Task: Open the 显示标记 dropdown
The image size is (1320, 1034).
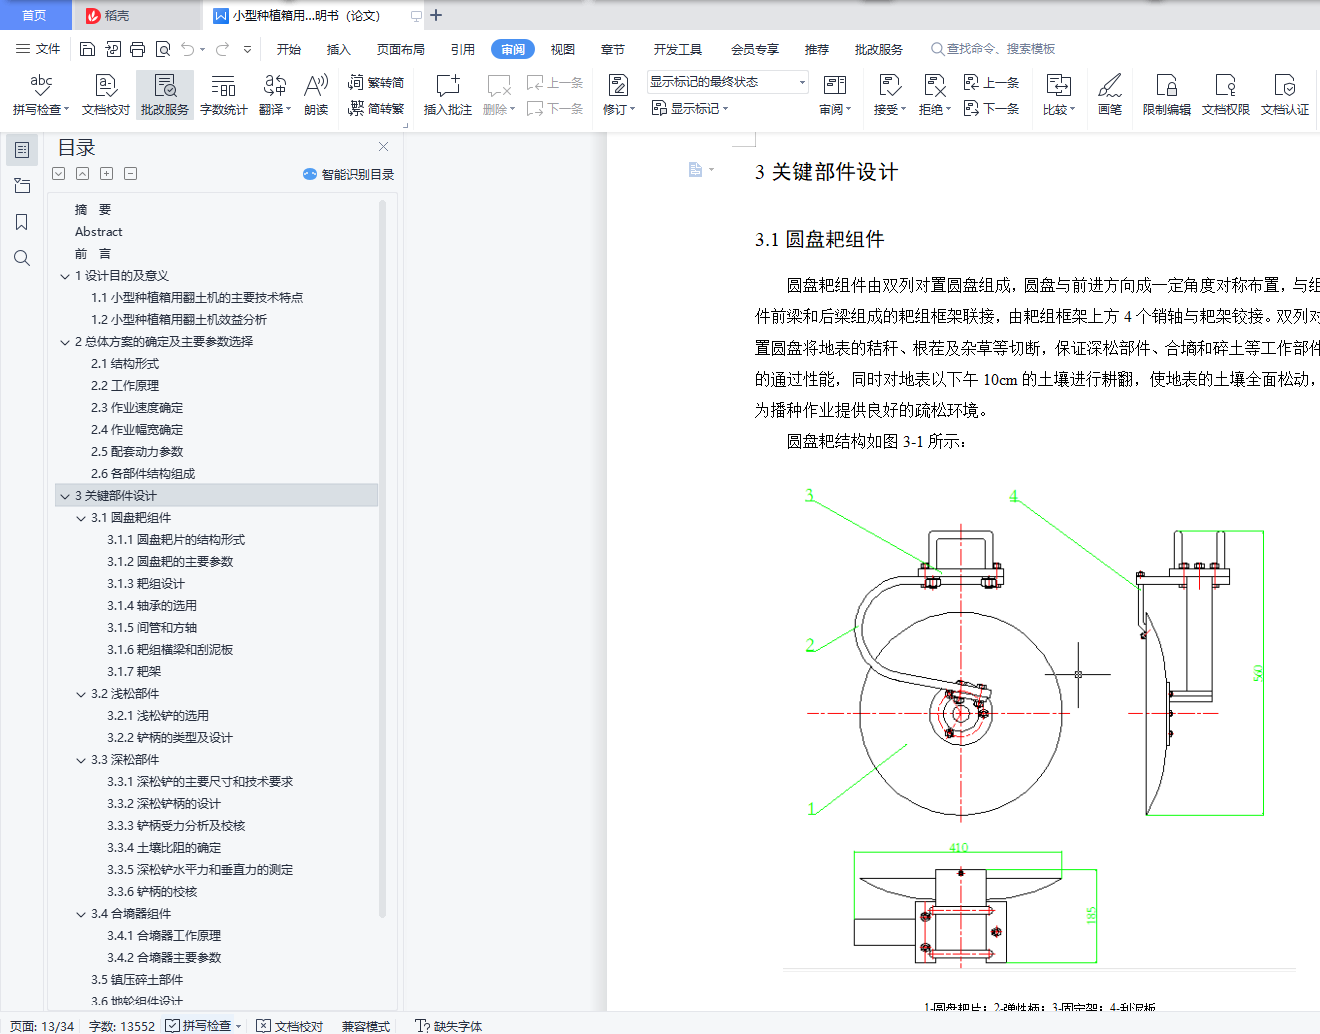Action: click(x=690, y=108)
